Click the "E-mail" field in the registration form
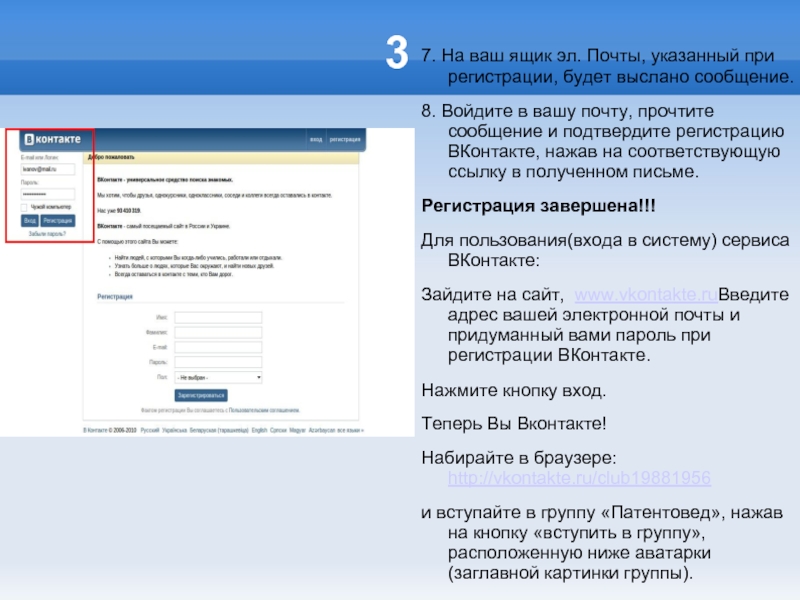The image size is (800, 600). (218, 347)
